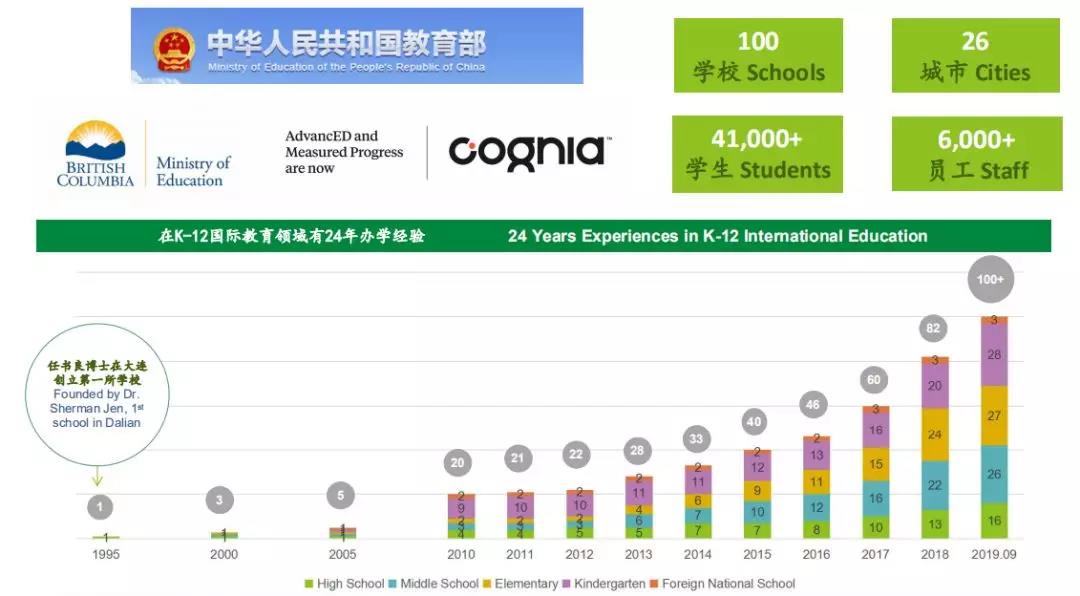Click the 26 Cities green box
This screenshot has height=596, width=1080.
click(975, 56)
